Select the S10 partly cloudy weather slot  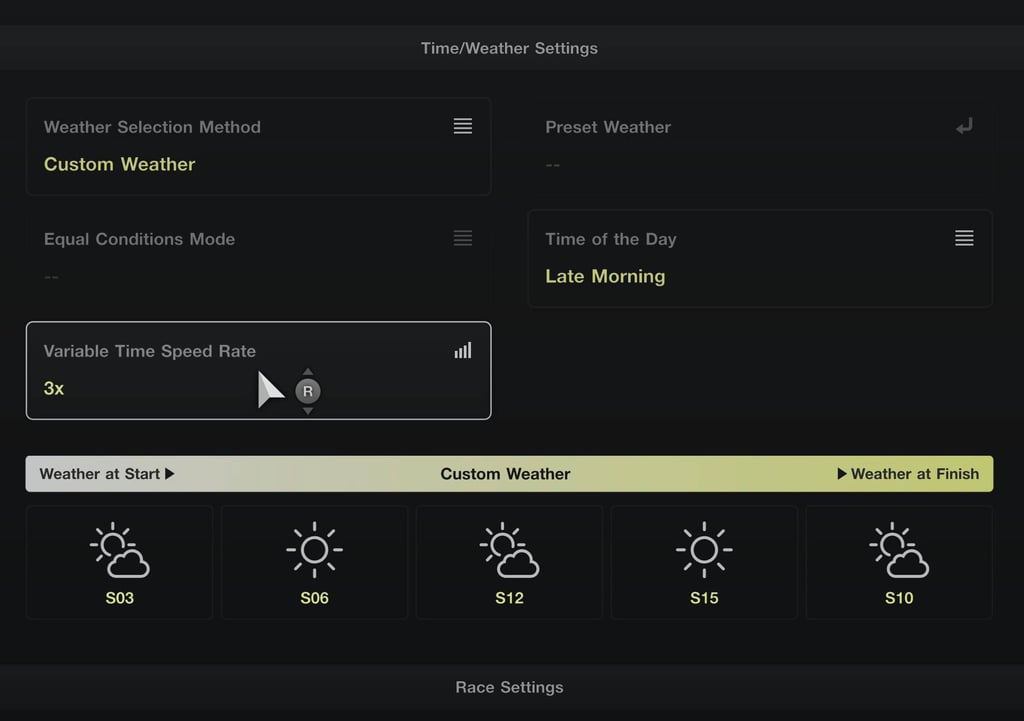899,562
